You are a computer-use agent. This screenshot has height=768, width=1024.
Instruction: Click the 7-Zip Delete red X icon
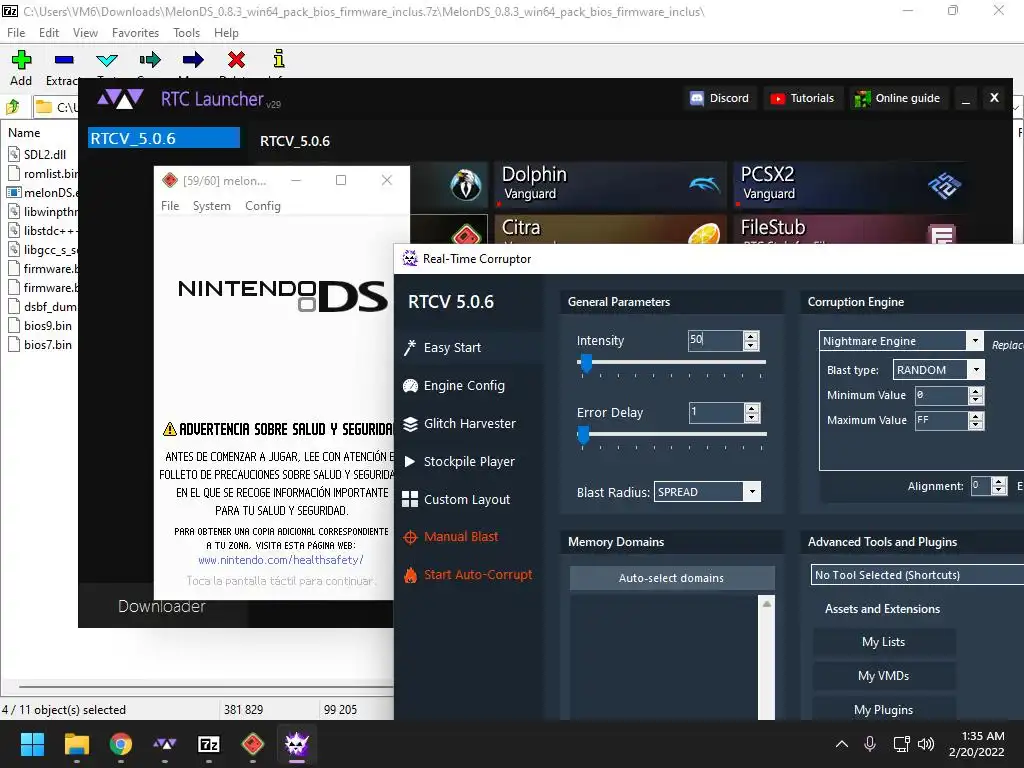[x=236, y=60]
